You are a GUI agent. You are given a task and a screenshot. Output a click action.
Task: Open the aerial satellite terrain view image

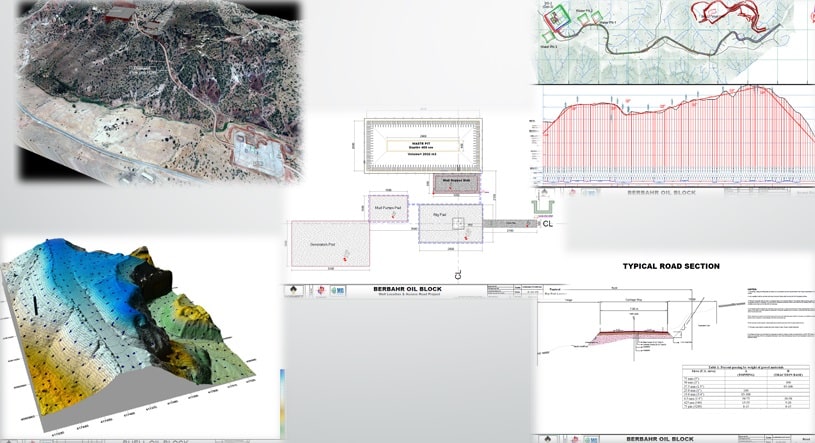tap(160, 92)
